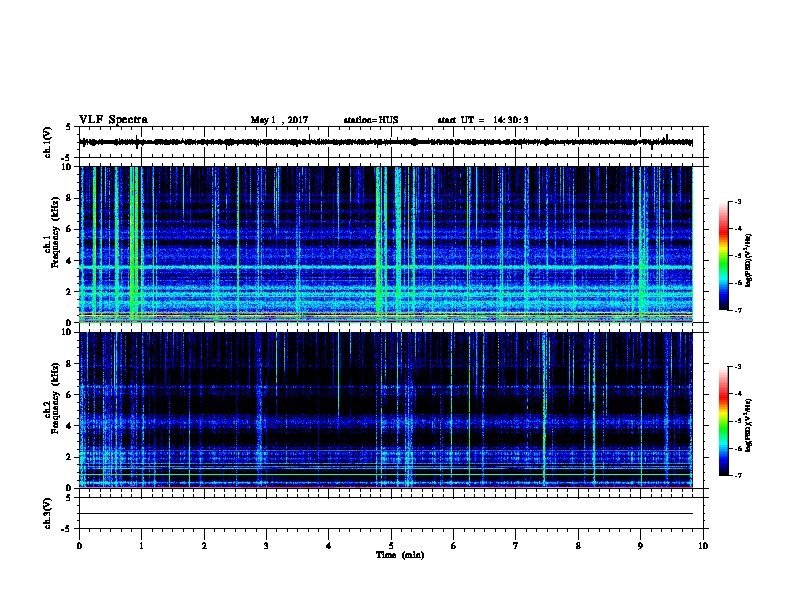The image size is (792, 612).
Task: Click the "station=HUS" label
Action: pos(371,120)
